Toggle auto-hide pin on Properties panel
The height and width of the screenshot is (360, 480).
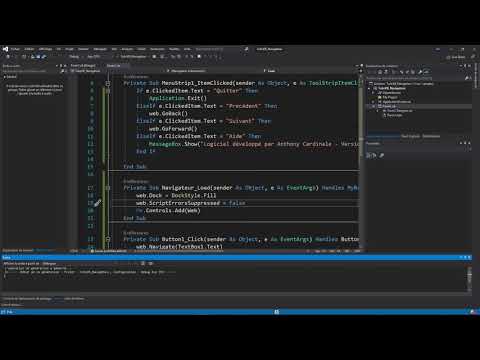point(465,143)
